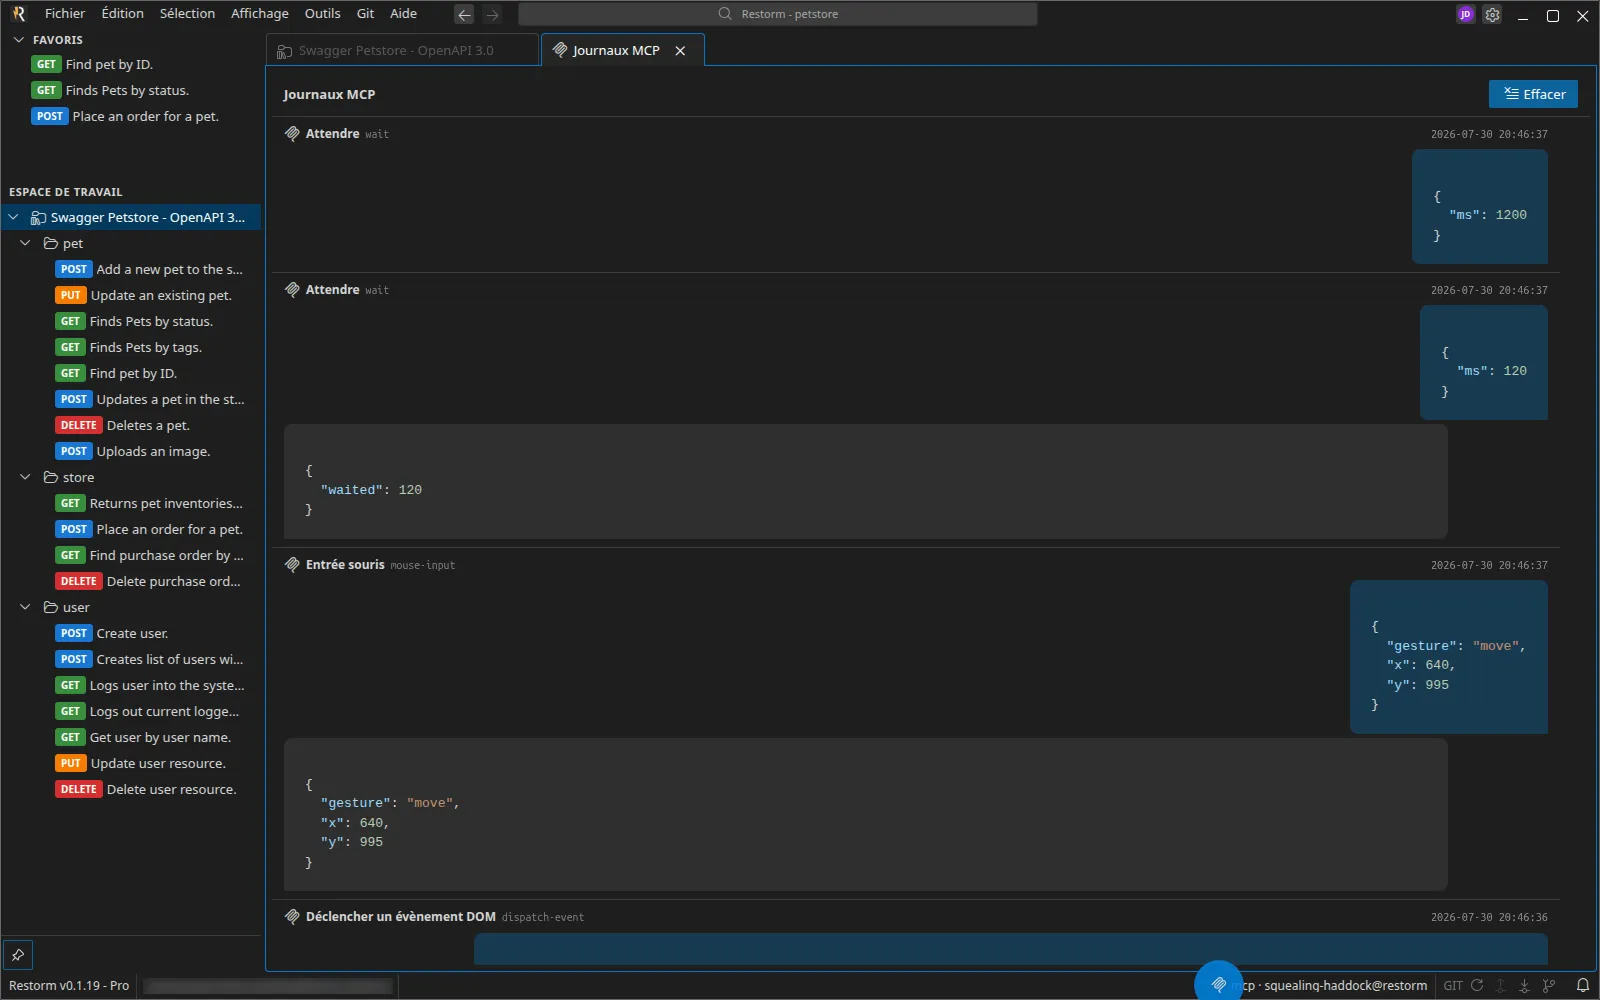1600x1000 pixels.
Task: Refresh Git status in the status bar
Action: coord(1477,985)
